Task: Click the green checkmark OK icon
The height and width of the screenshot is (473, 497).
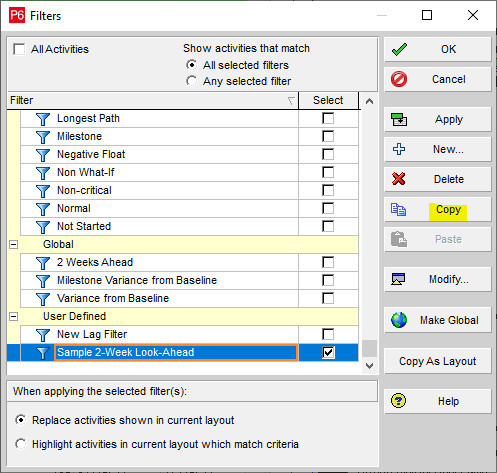Action: [x=399, y=49]
